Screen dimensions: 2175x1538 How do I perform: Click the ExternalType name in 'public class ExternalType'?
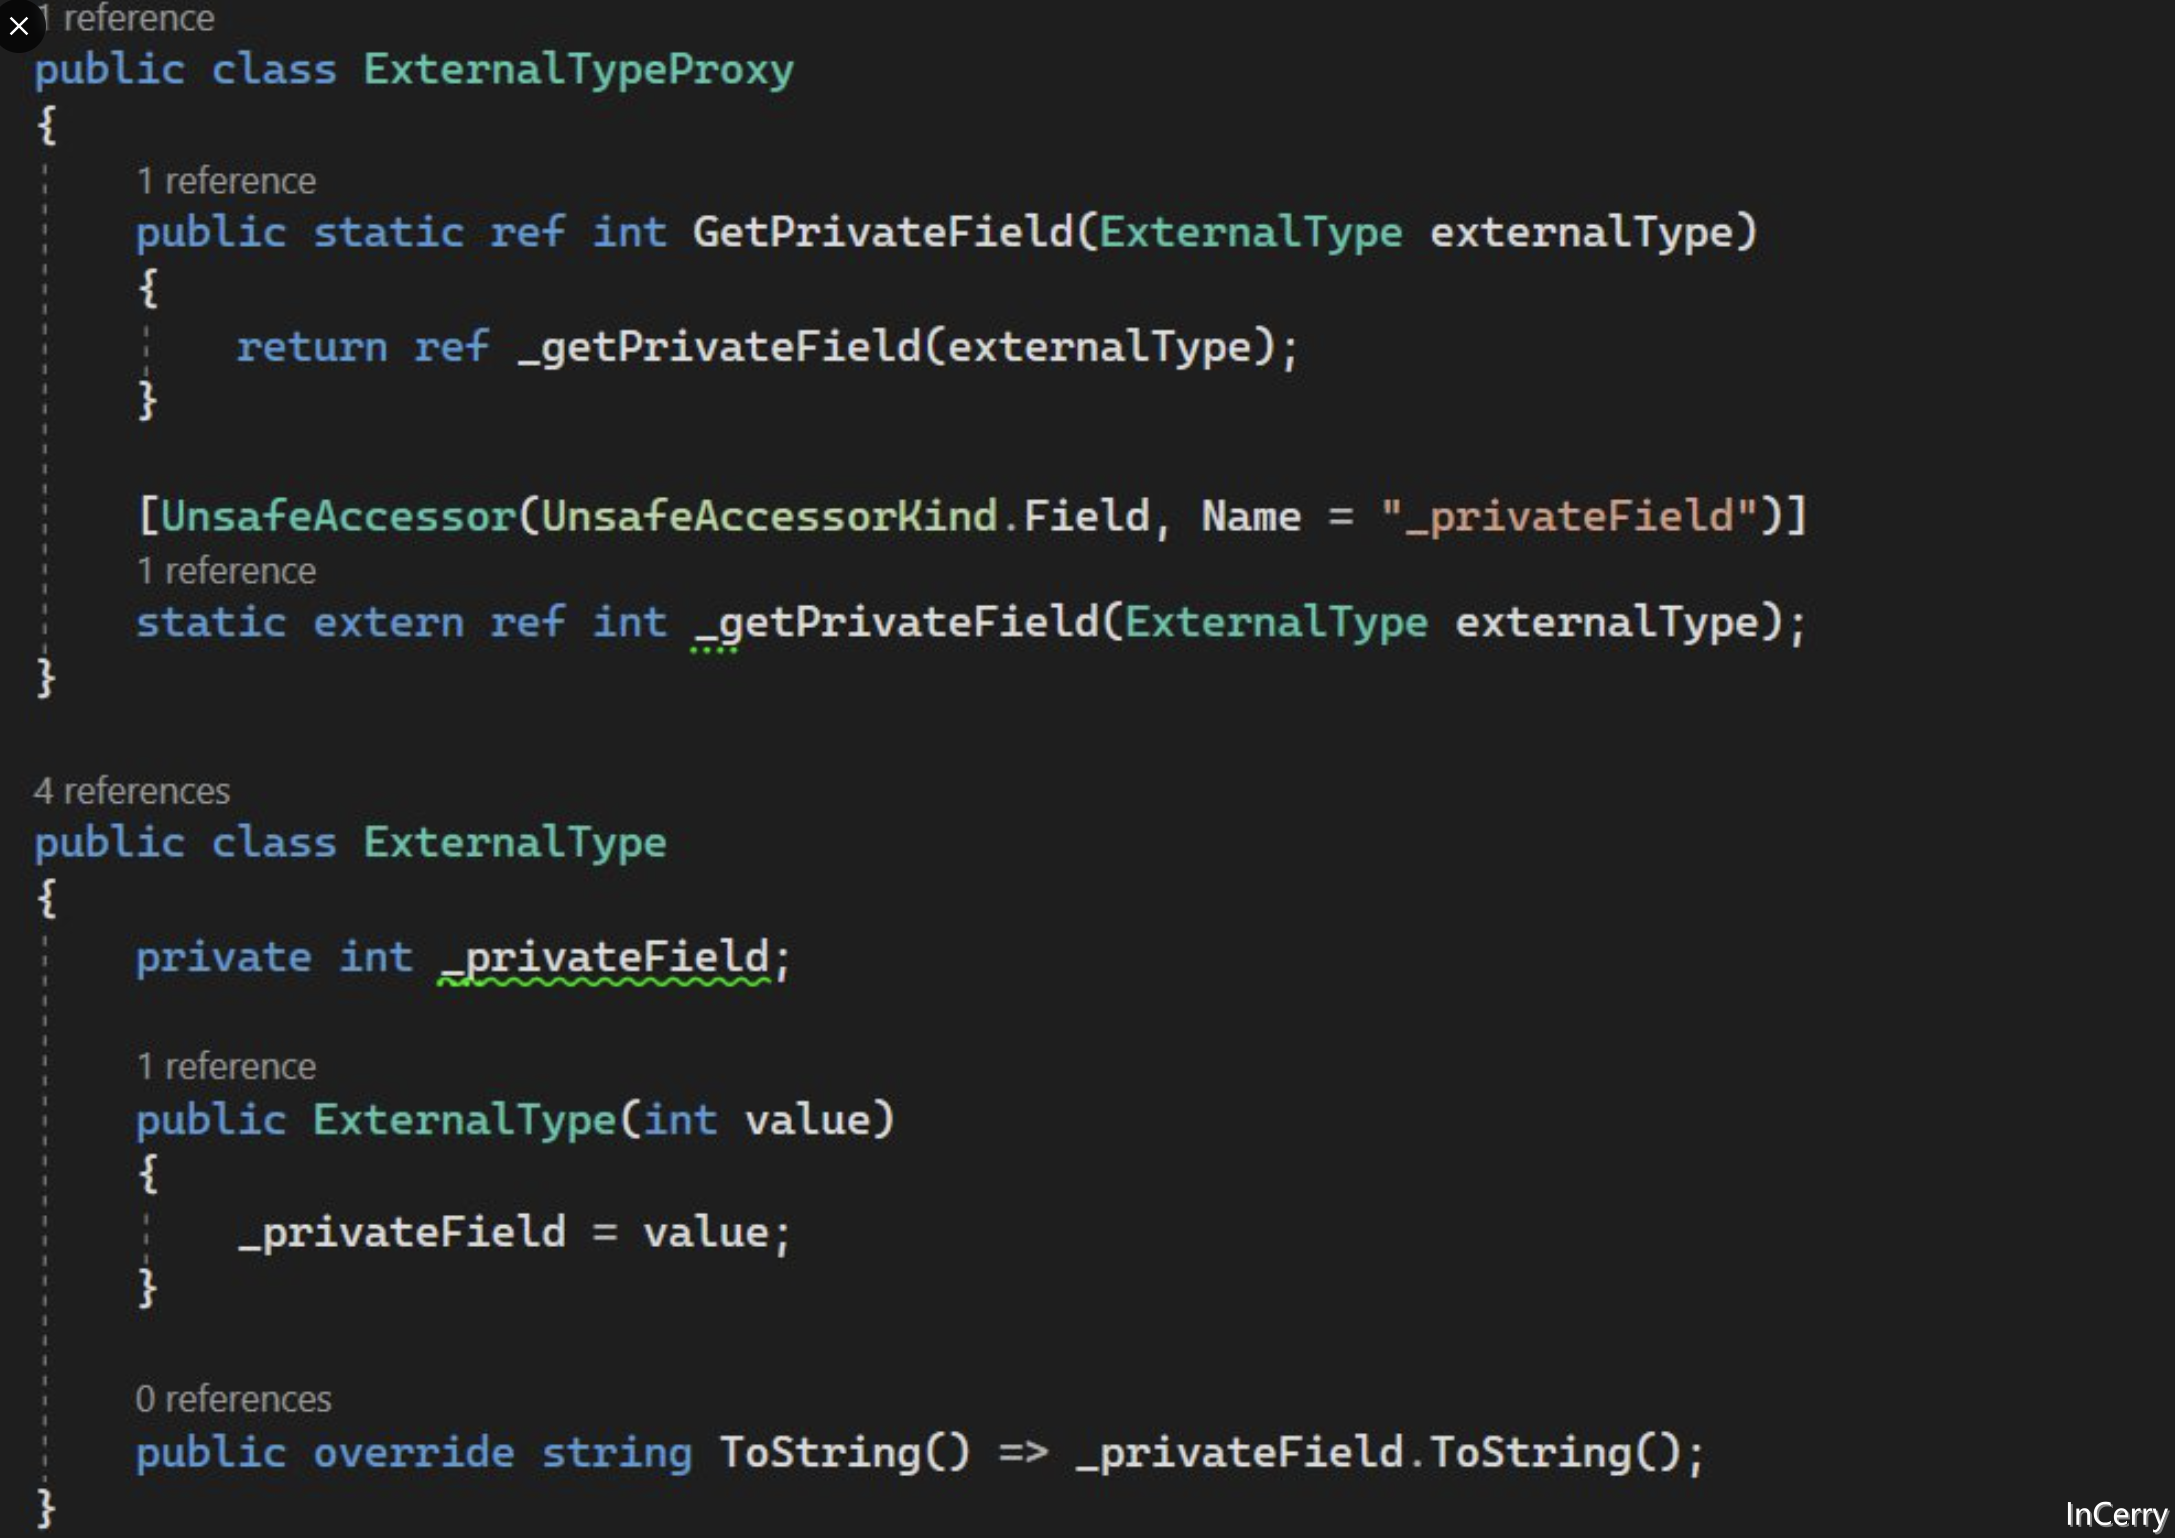514,843
